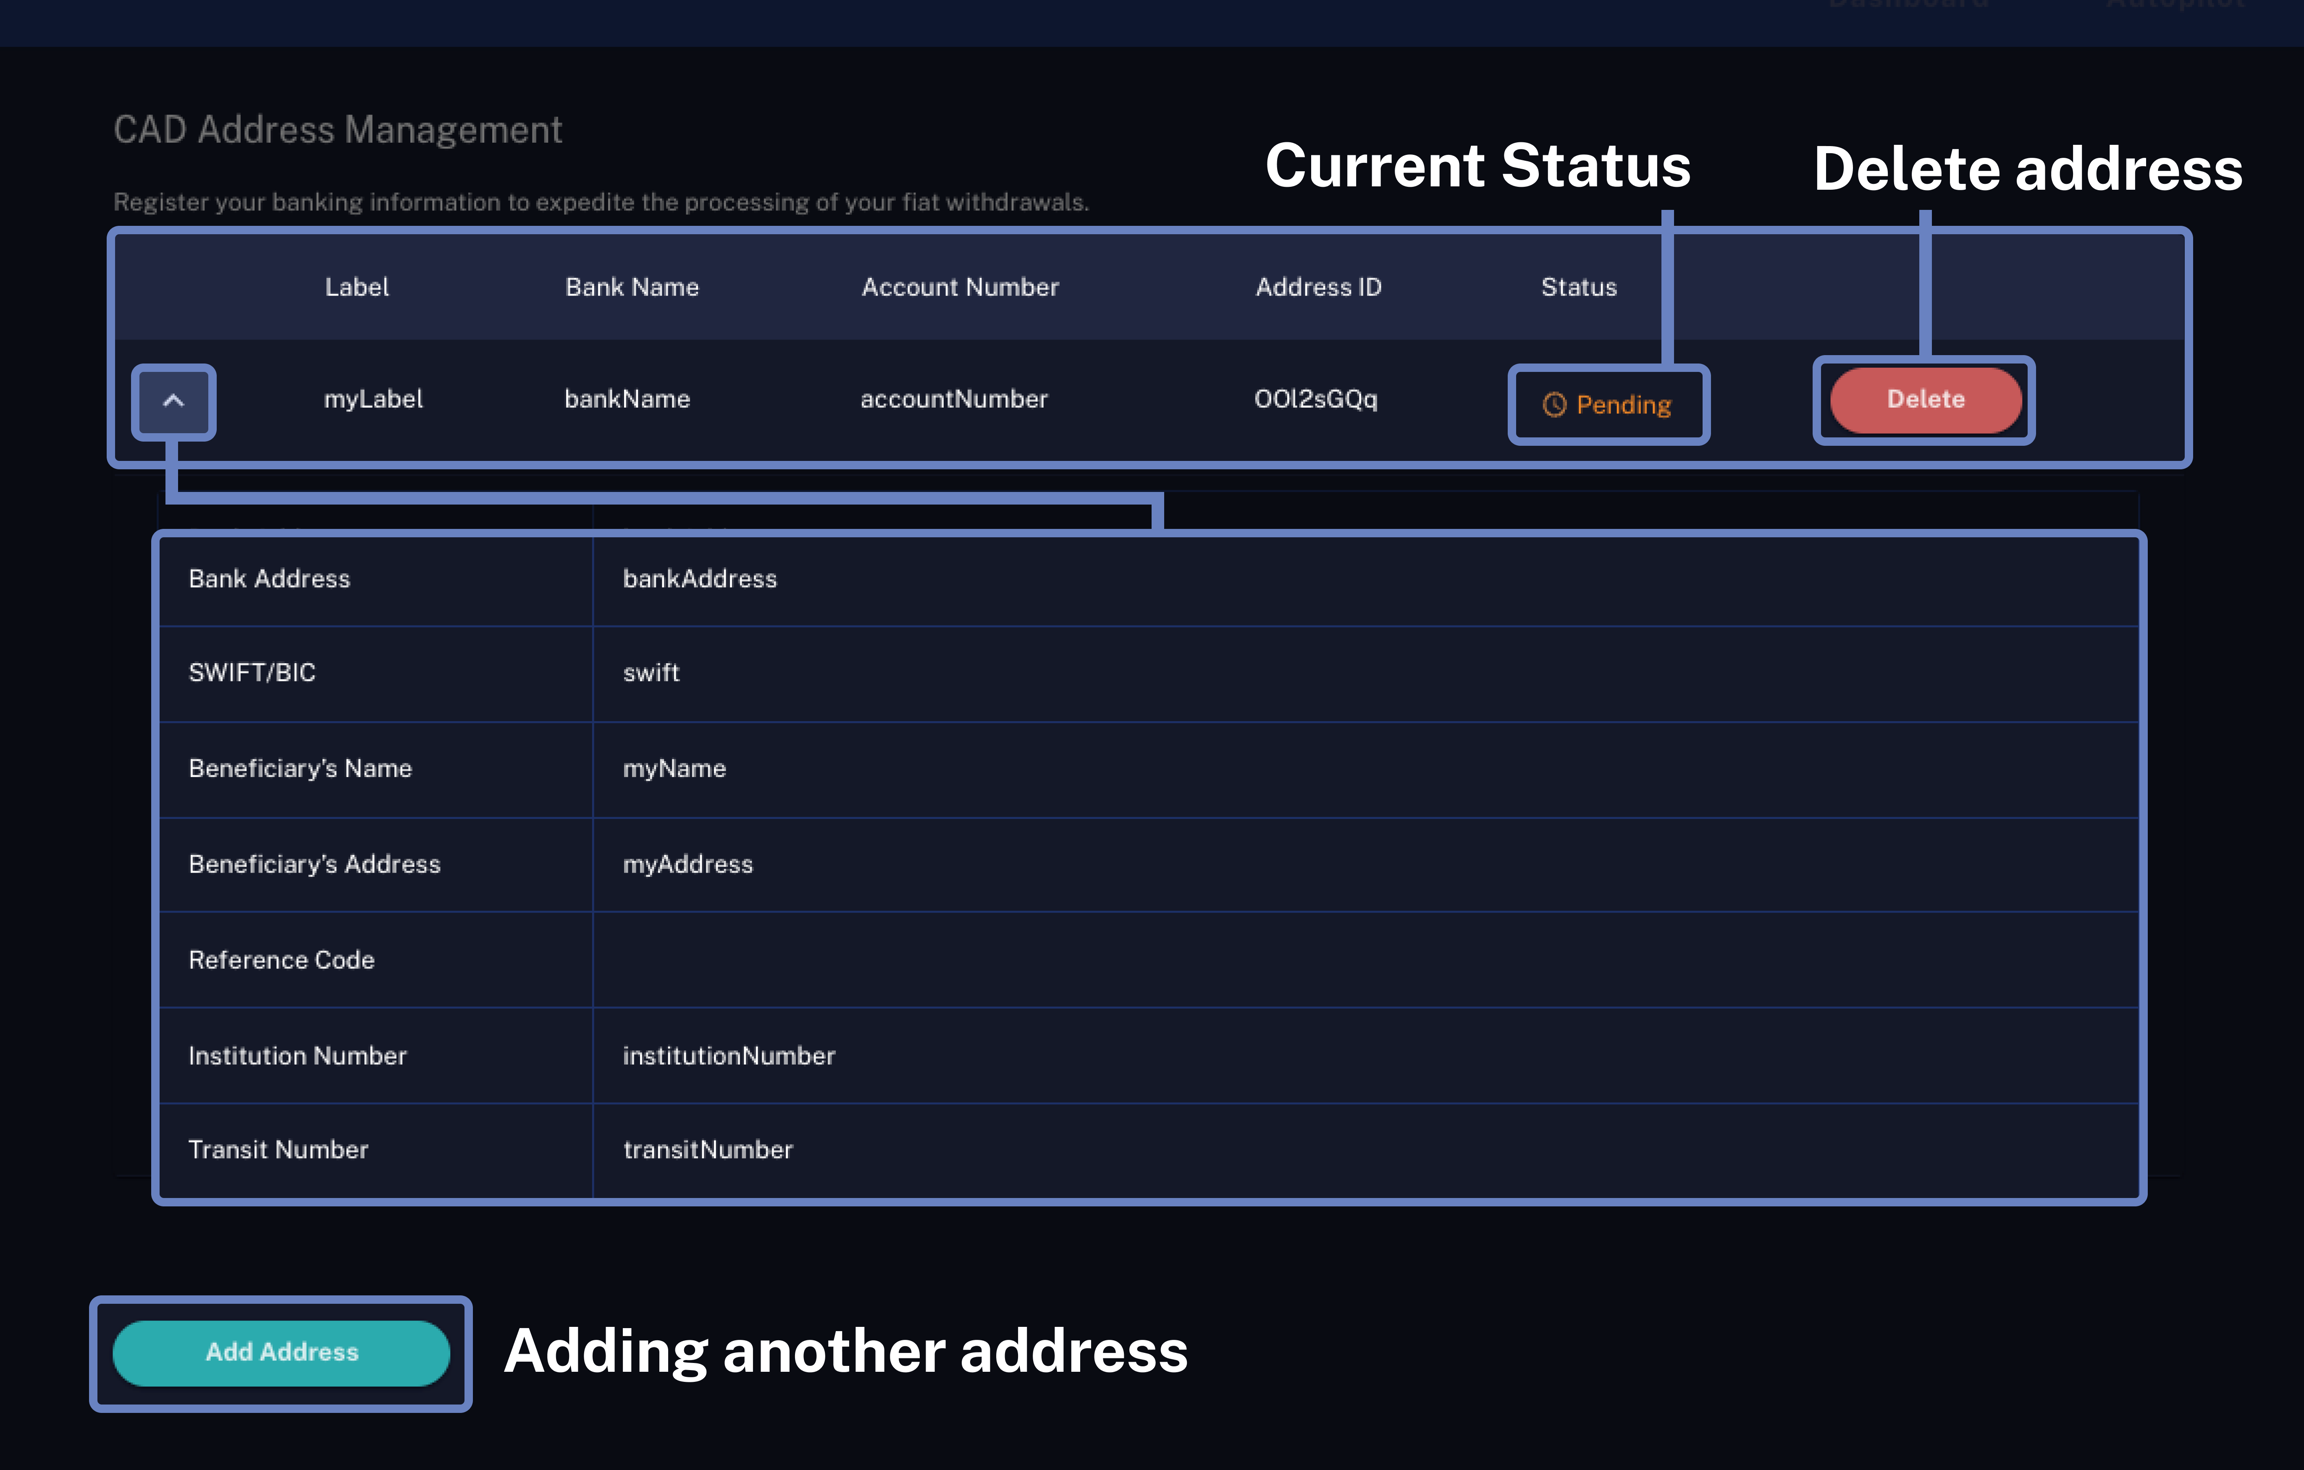
Task: Click the Bank Name column header
Action: point(631,287)
